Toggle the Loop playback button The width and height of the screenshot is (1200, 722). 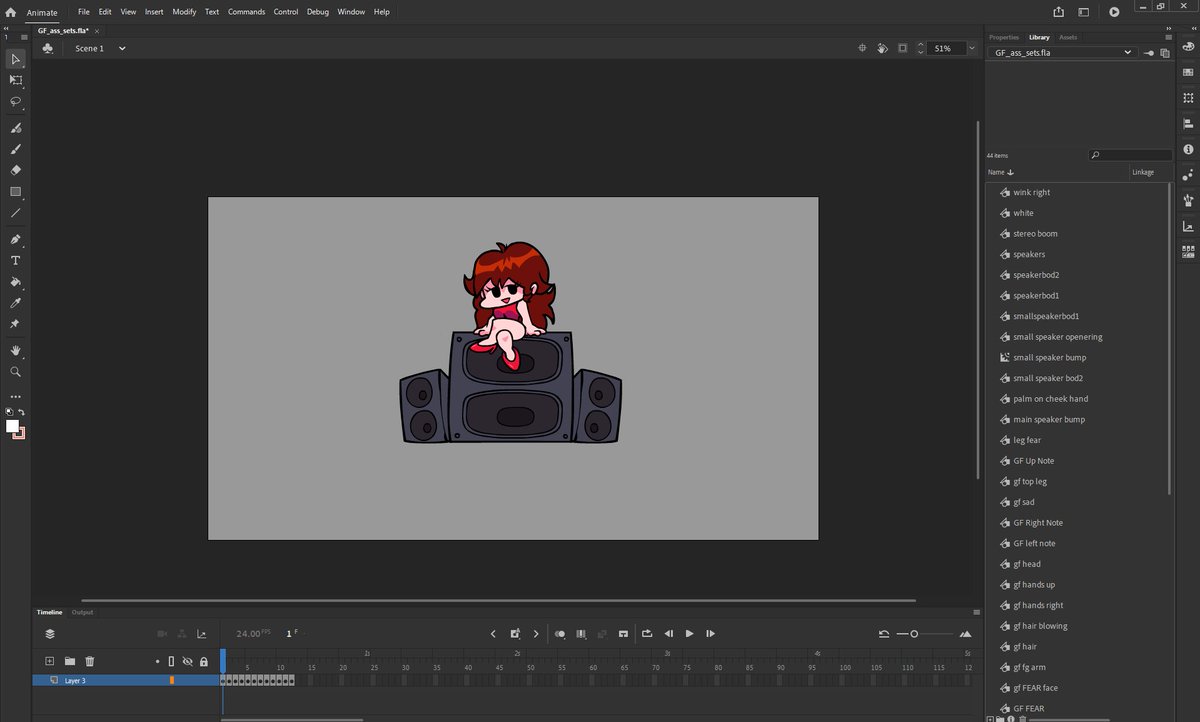tap(647, 633)
